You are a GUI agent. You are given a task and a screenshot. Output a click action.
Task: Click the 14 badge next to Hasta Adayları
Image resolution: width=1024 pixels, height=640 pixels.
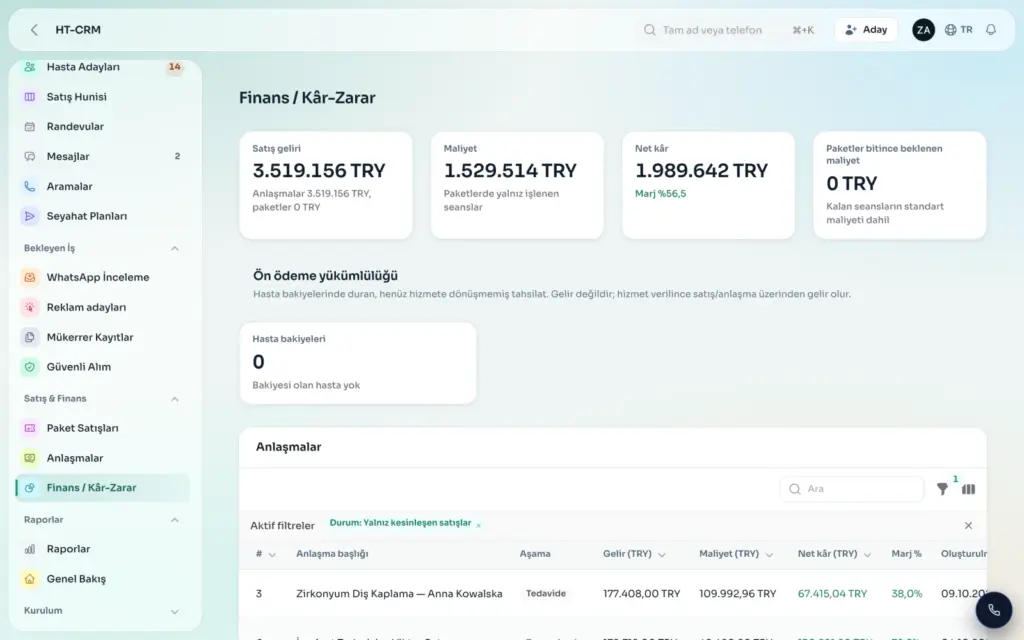(x=174, y=67)
